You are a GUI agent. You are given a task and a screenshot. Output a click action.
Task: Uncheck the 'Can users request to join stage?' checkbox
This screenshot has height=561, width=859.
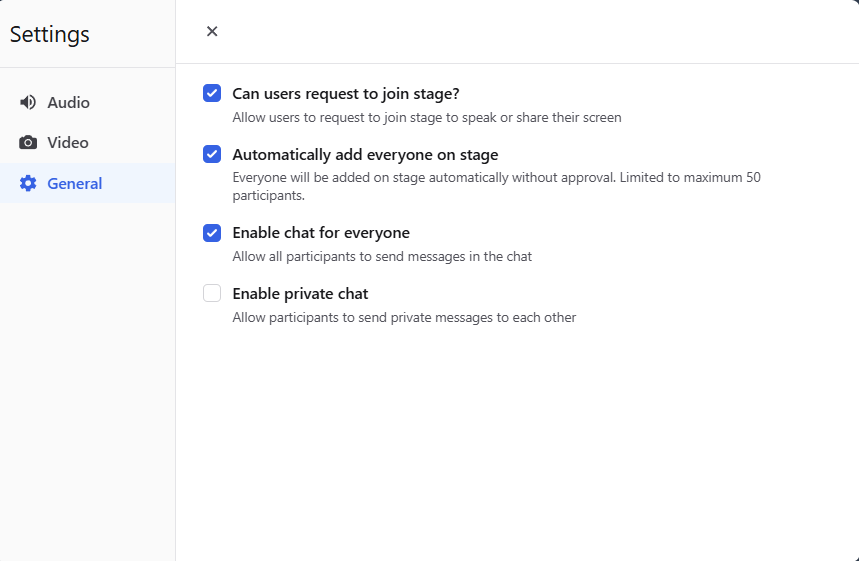point(212,93)
